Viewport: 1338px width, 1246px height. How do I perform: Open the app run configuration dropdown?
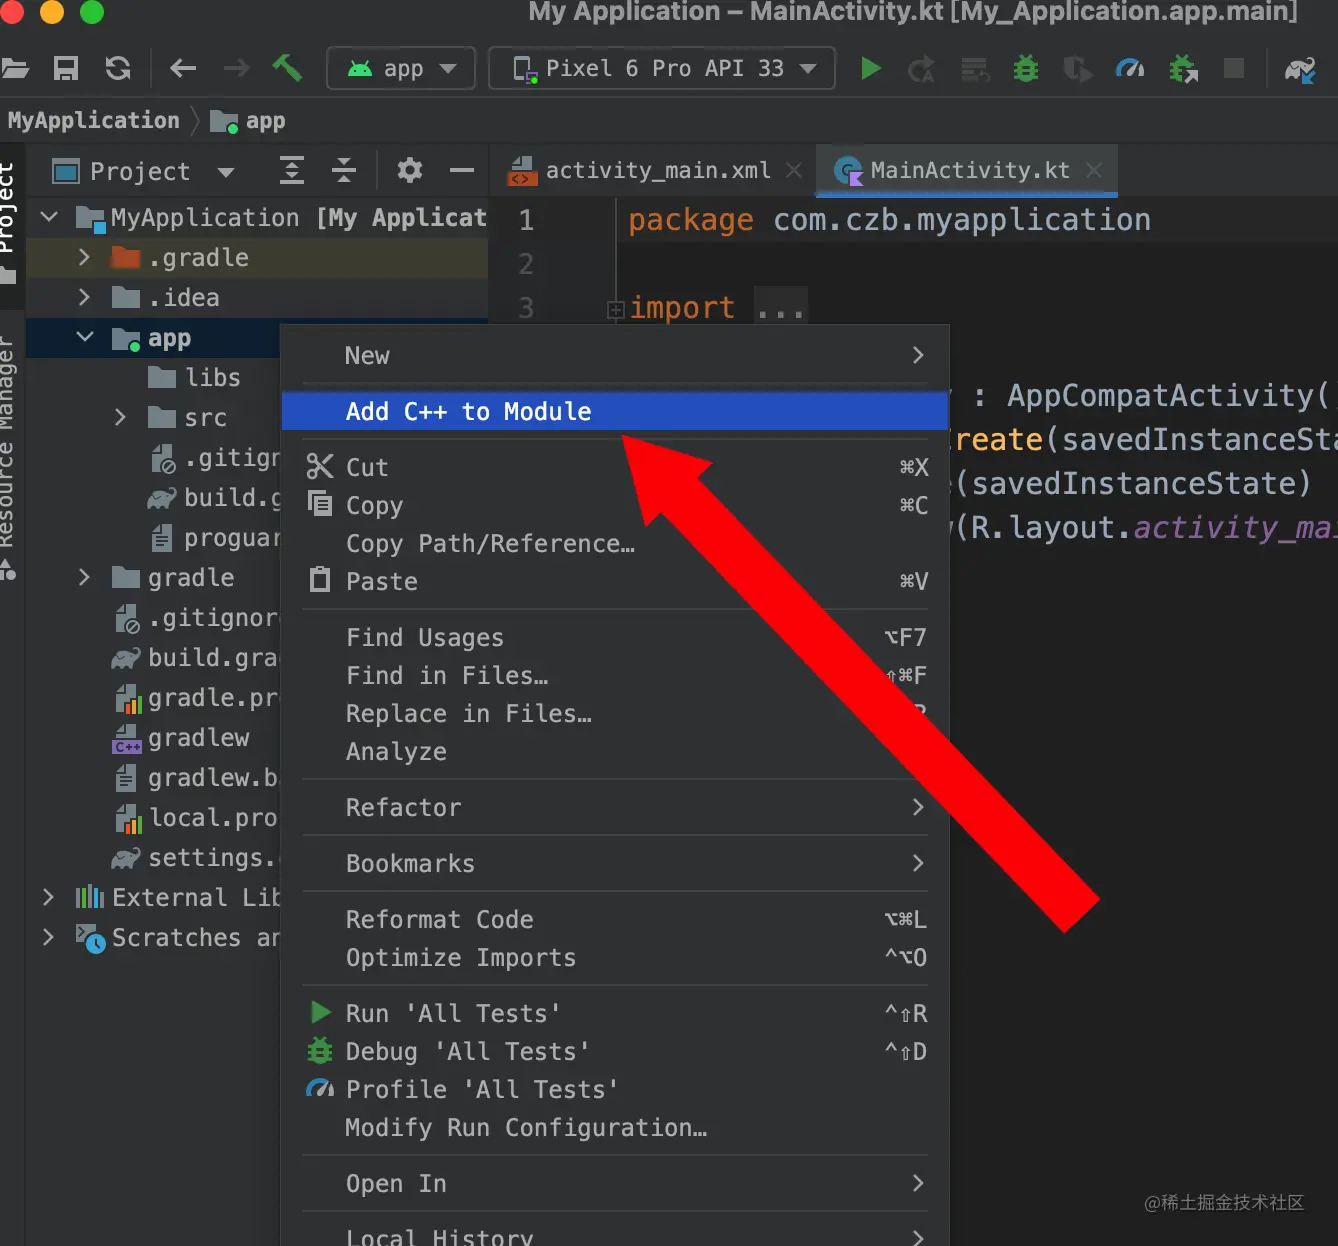pyautogui.click(x=401, y=68)
